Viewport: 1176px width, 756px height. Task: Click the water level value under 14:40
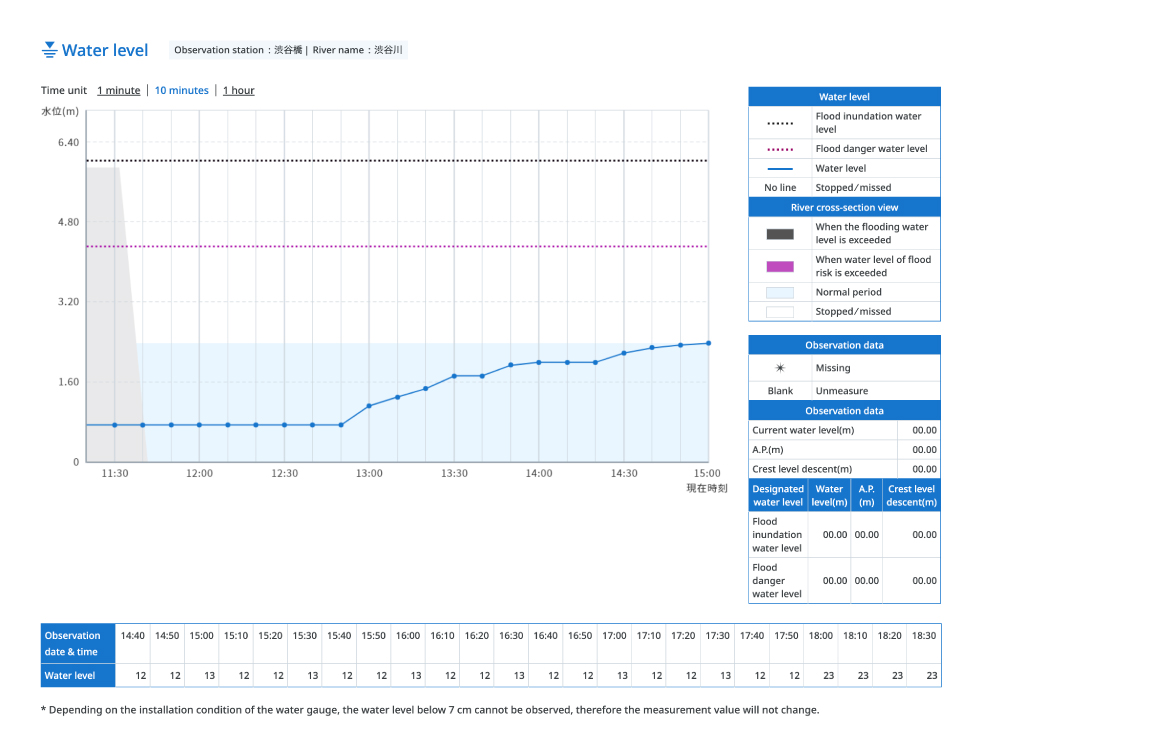(x=141, y=676)
